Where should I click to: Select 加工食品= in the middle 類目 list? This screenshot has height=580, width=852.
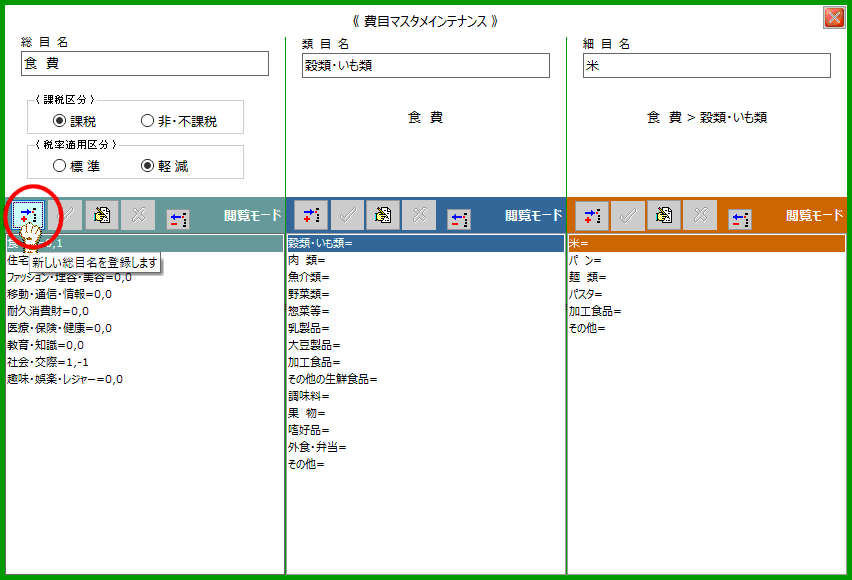(x=426, y=362)
